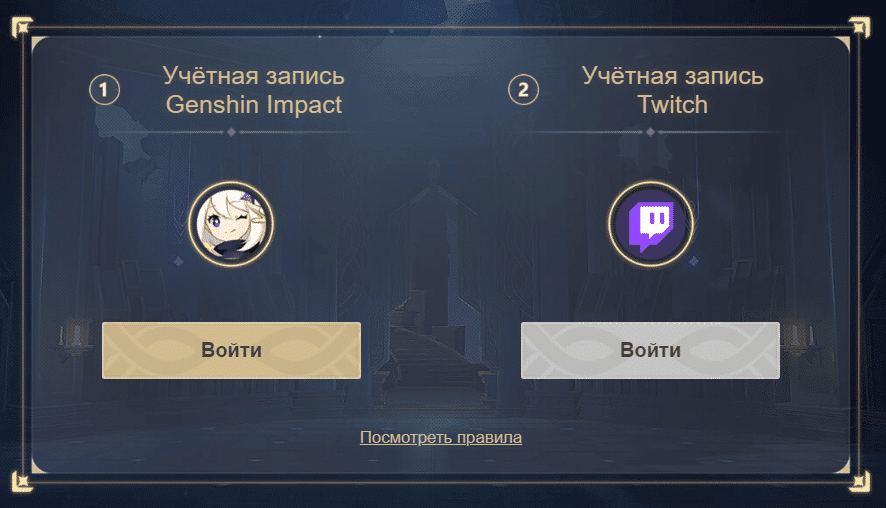Click the top-left golden corner ornament
Screen dimensions: 886x508
(21, 27)
